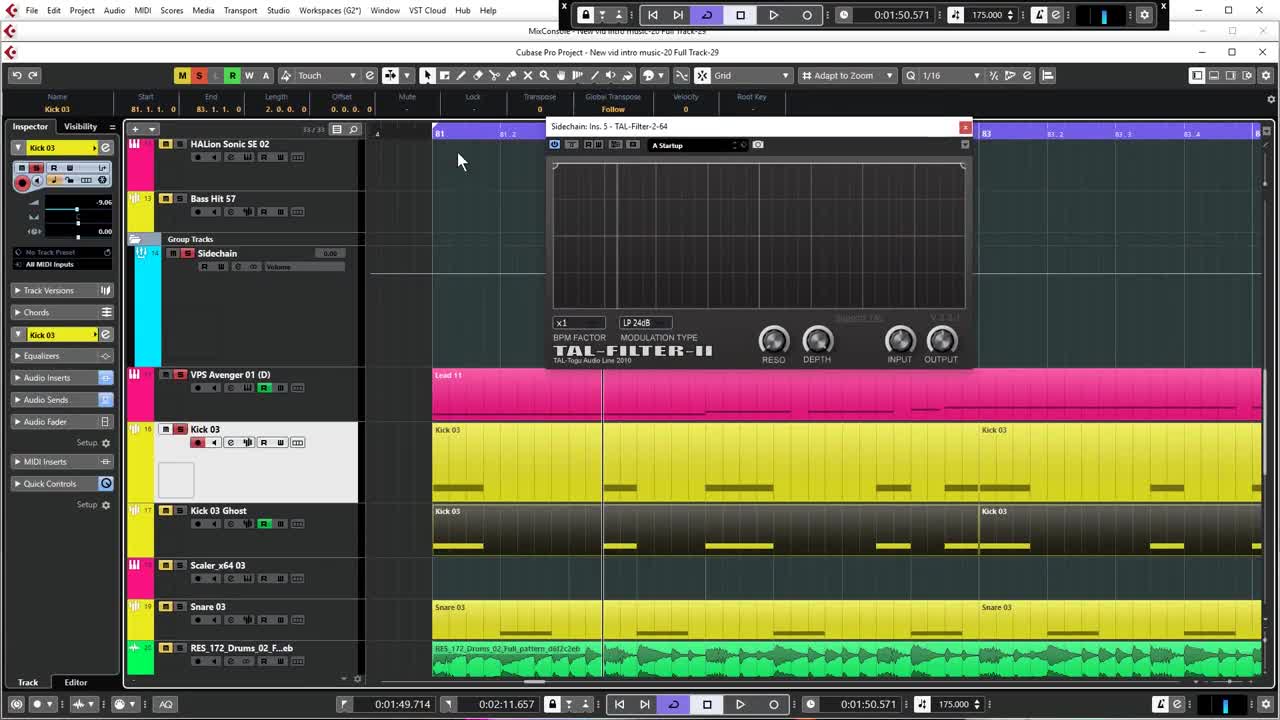Viewport: 1280px width, 720px height.
Task: Select the Mute X tool
Action: 528,75
